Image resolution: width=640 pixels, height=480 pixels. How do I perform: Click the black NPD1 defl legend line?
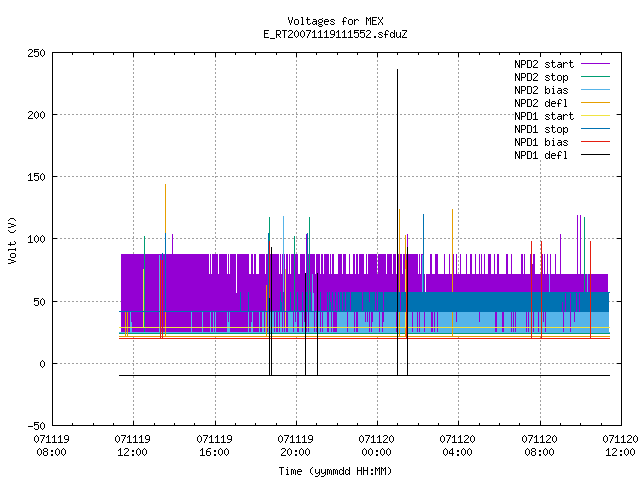pos(595,155)
